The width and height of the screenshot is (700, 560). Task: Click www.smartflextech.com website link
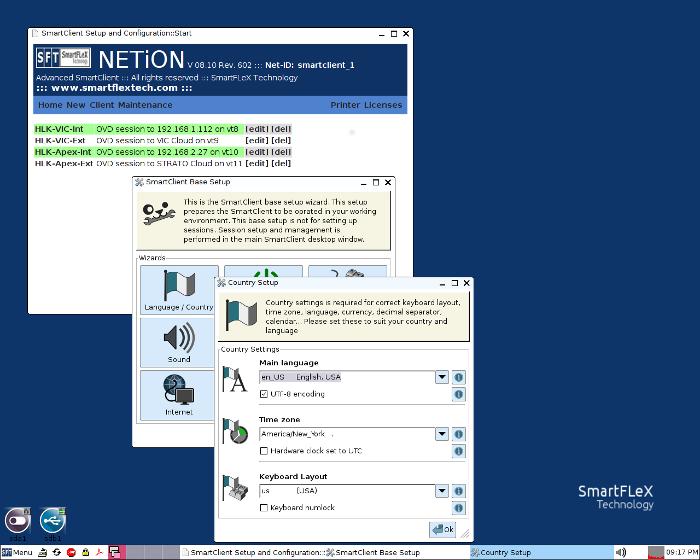tap(114, 88)
